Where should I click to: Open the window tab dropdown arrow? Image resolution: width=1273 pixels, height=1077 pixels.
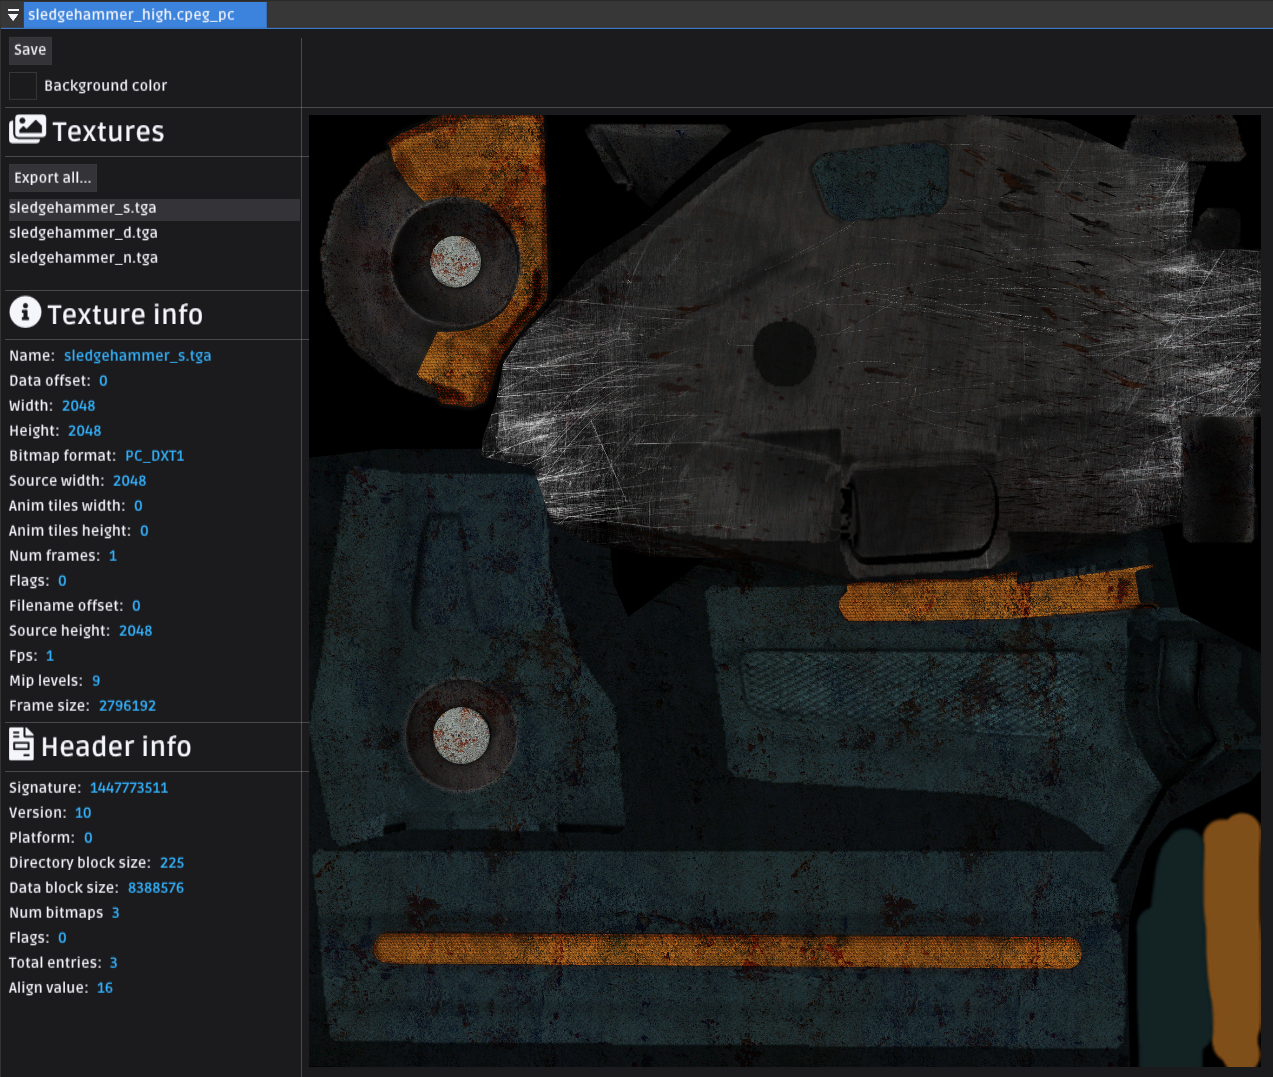[13, 15]
